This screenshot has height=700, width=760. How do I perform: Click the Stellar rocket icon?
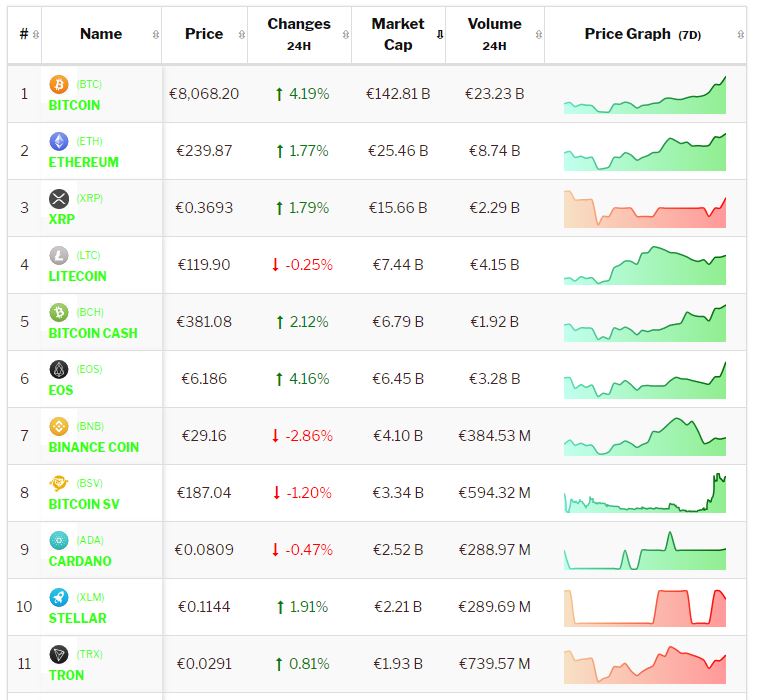pos(59,598)
